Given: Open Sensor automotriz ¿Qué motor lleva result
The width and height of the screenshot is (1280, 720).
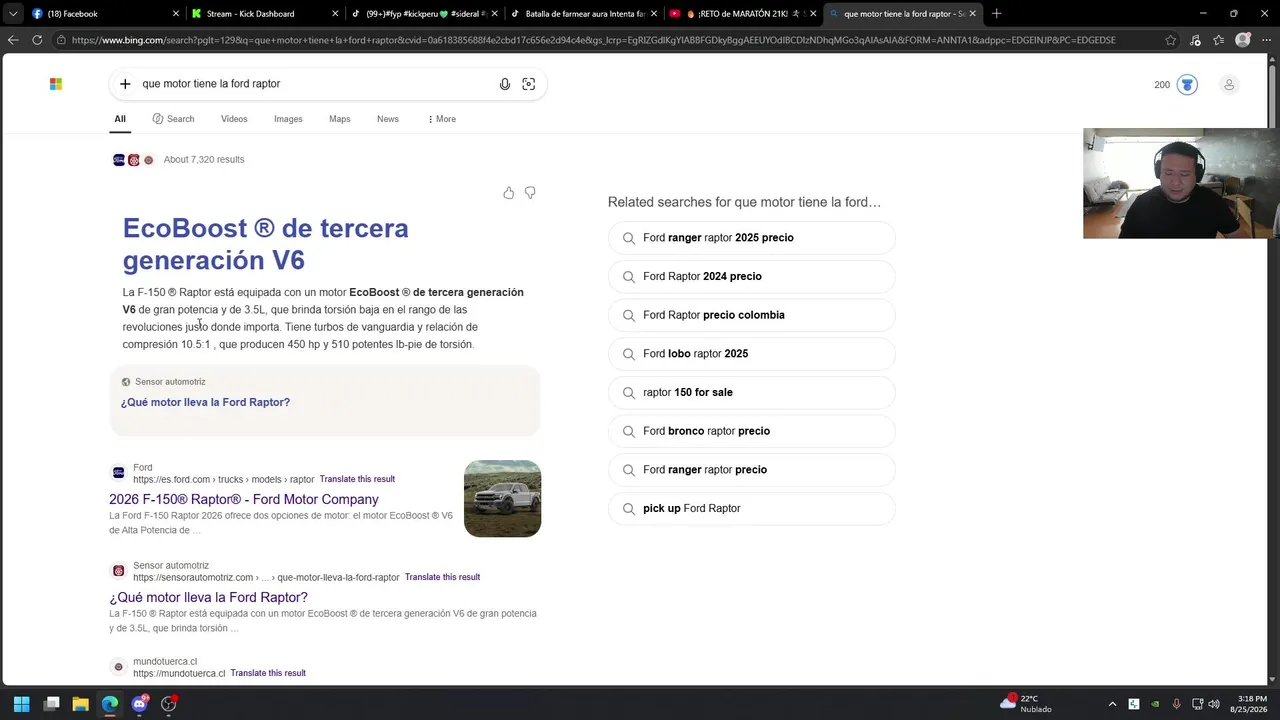Looking at the screenshot, I should pyautogui.click(x=209, y=597).
